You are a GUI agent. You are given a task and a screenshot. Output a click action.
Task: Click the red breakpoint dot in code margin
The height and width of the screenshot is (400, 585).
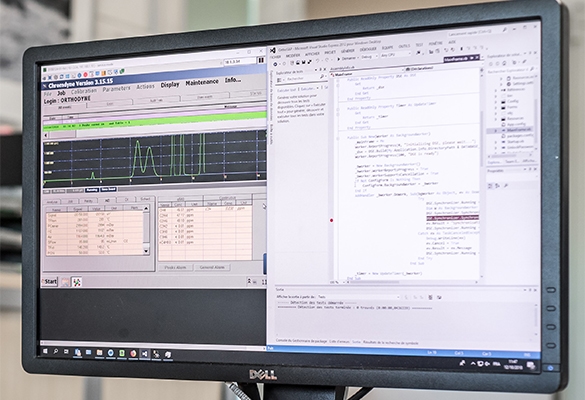tap(331, 221)
